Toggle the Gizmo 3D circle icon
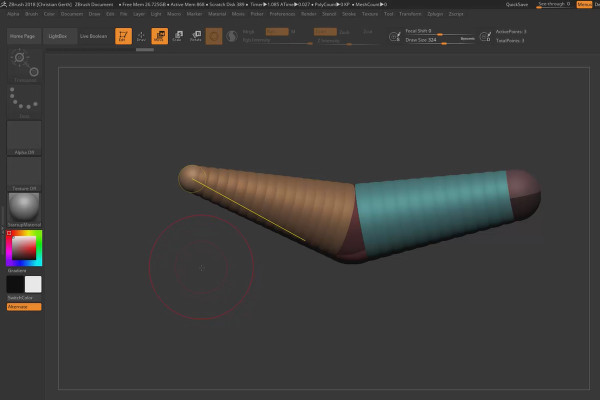Viewport: 600px width, 400px height. (x=214, y=36)
